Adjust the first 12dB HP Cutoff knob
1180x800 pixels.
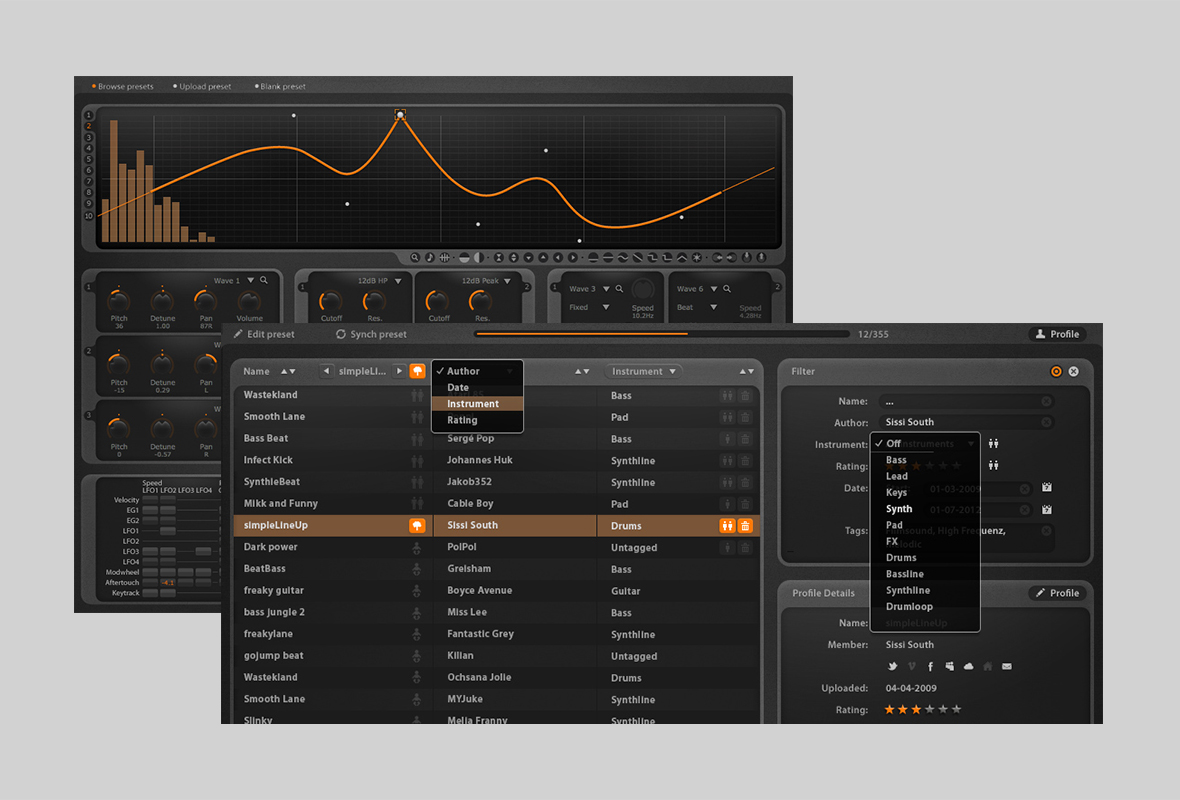coord(330,301)
